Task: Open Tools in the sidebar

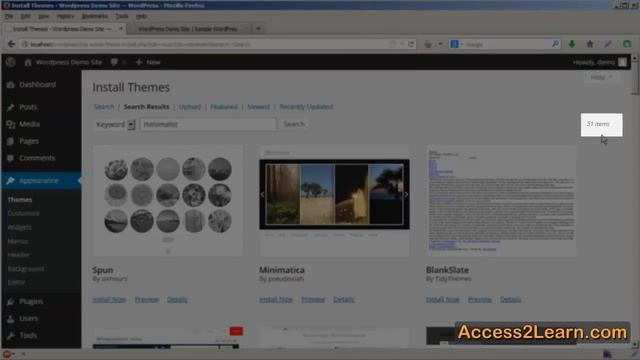Action: (28, 336)
